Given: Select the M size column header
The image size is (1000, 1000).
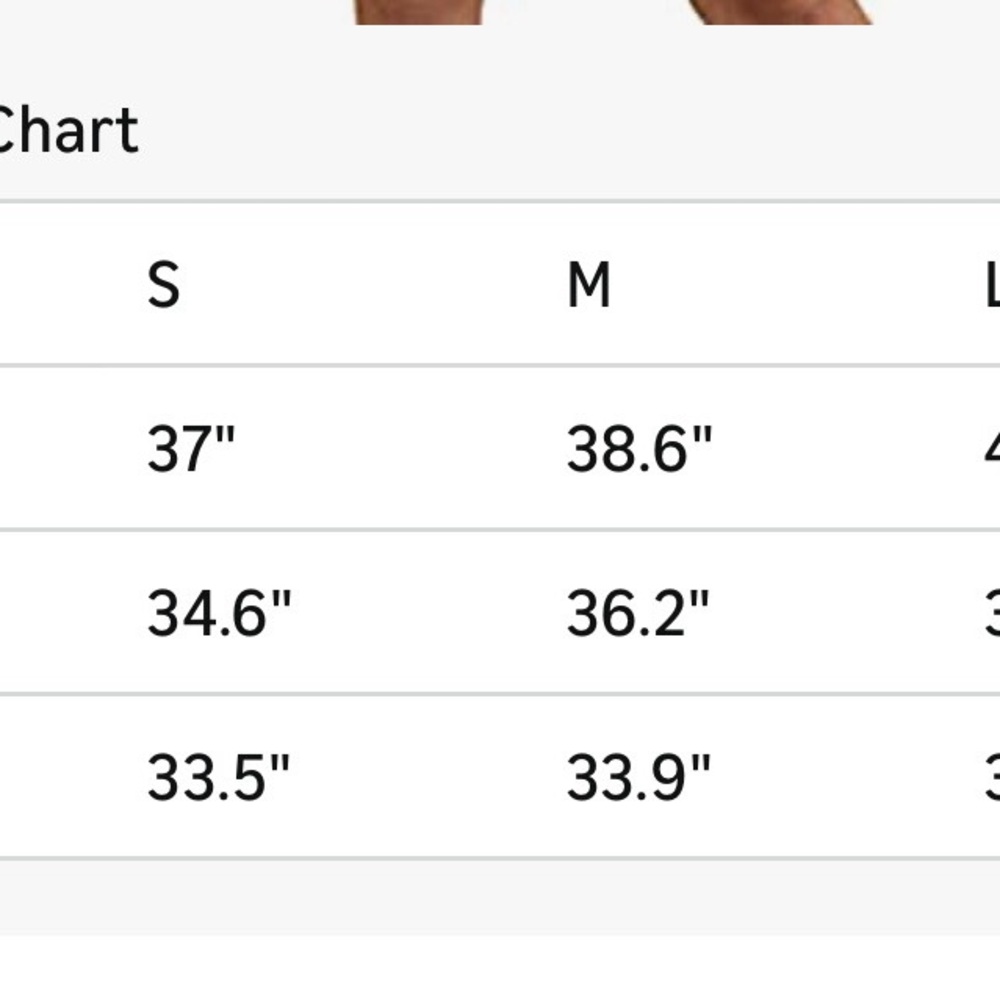Looking at the screenshot, I should tap(589, 285).
